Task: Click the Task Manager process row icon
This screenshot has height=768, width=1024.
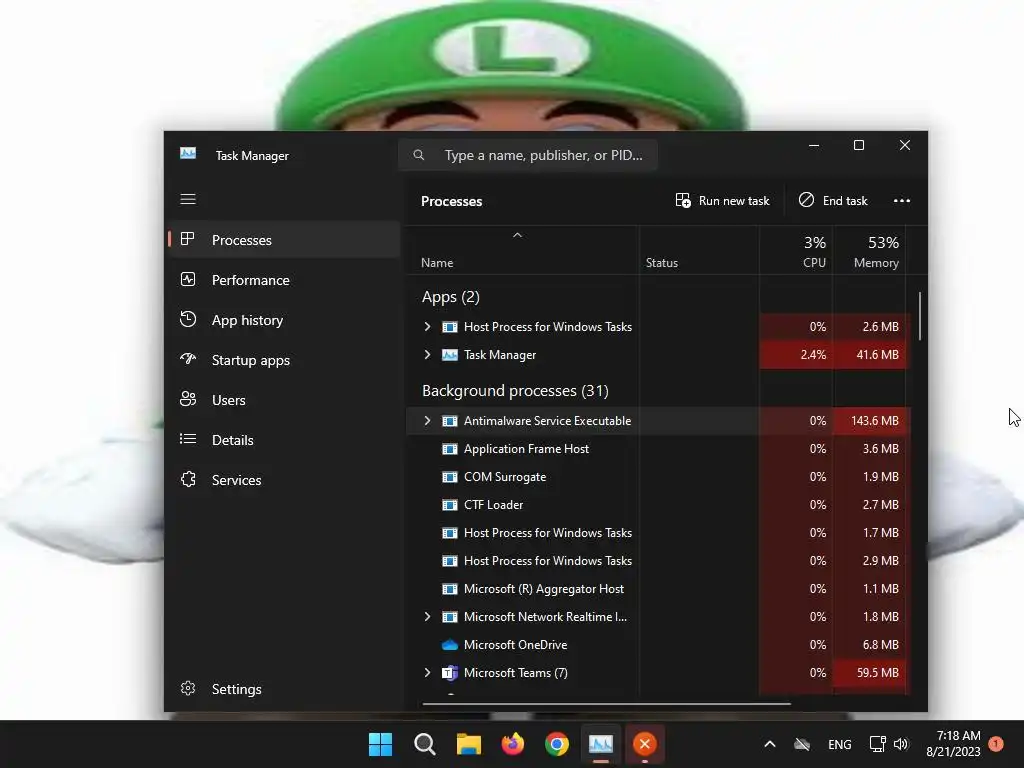Action: coord(449,355)
